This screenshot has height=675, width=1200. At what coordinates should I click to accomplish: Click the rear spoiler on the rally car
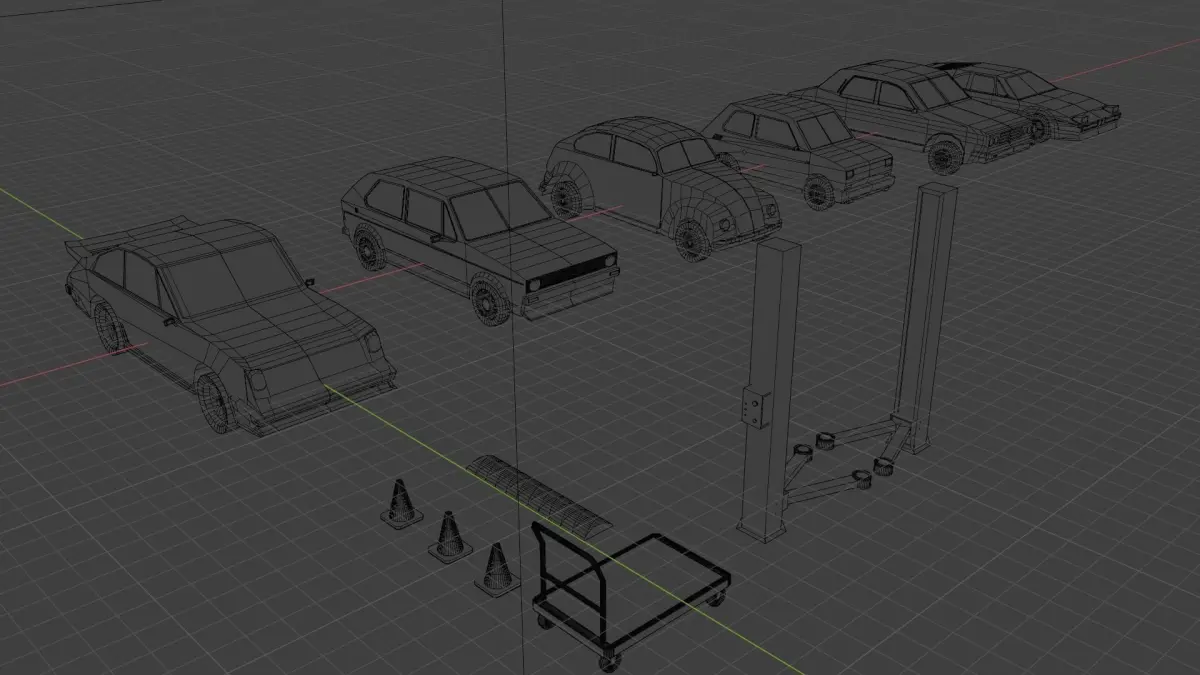coord(125,236)
